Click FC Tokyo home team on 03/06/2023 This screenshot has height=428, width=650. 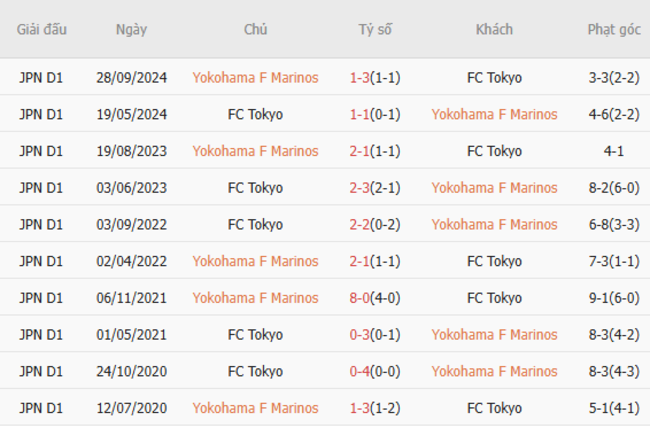click(x=255, y=187)
